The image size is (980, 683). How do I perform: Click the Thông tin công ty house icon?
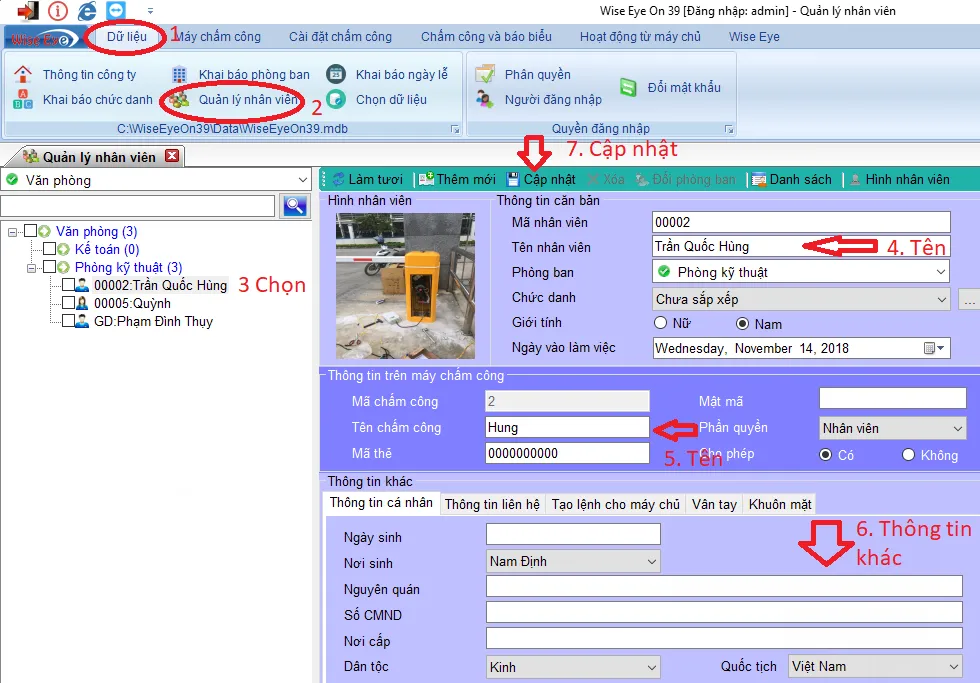pyautogui.click(x=24, y=75)
